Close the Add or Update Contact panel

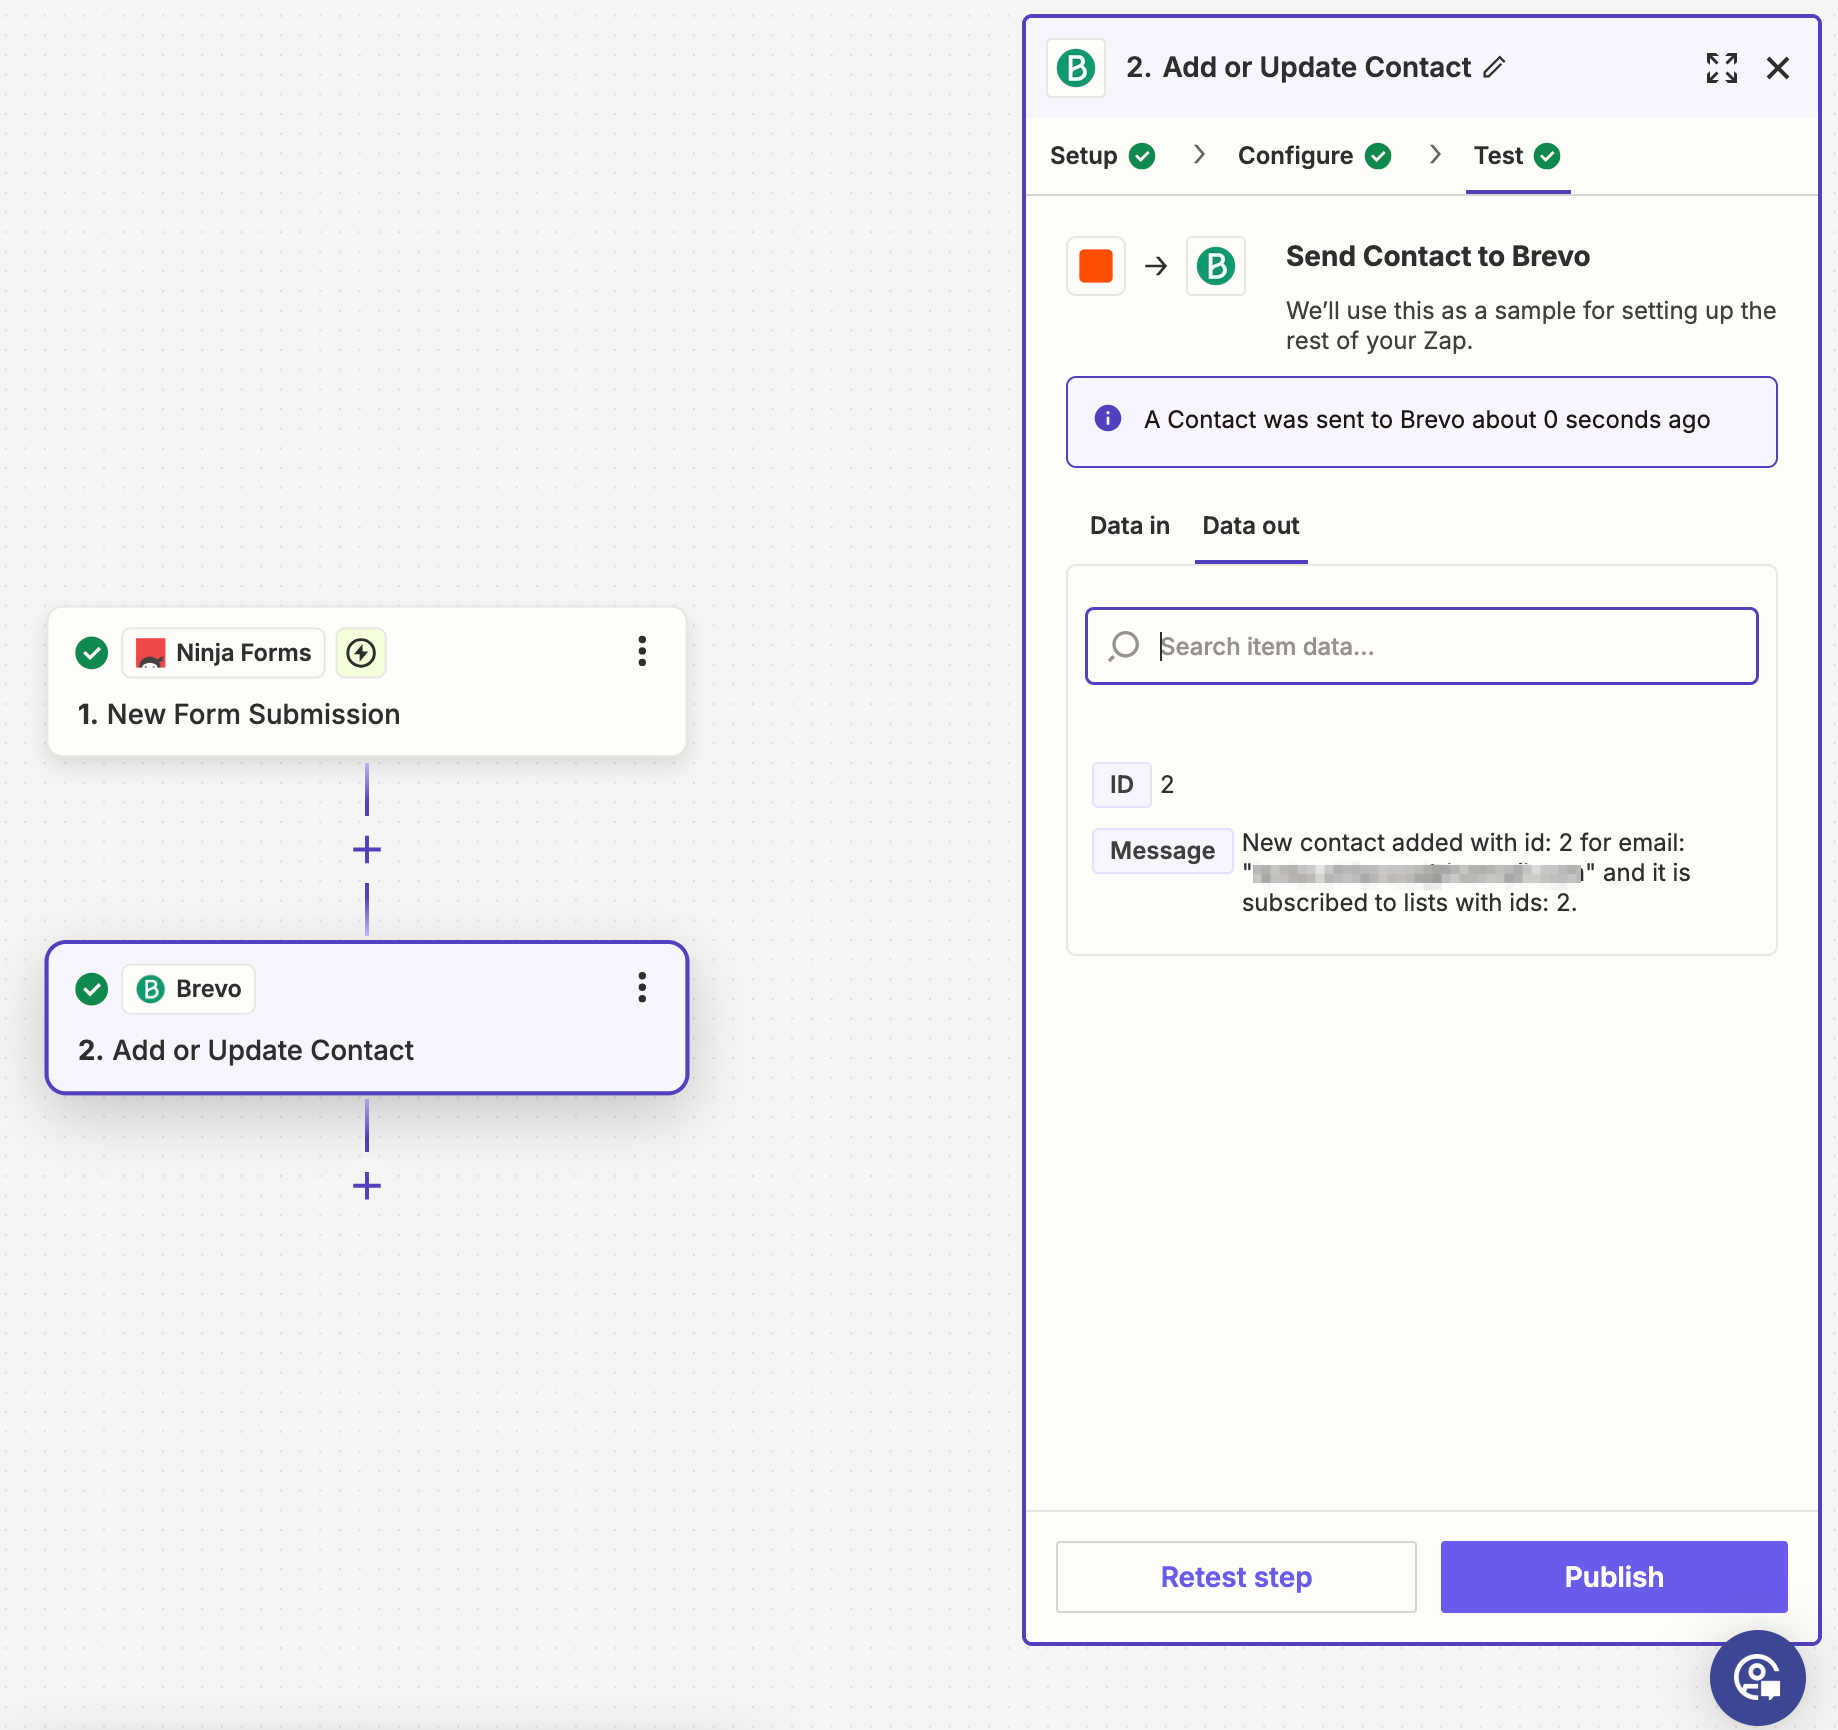tap(1777, 68)
